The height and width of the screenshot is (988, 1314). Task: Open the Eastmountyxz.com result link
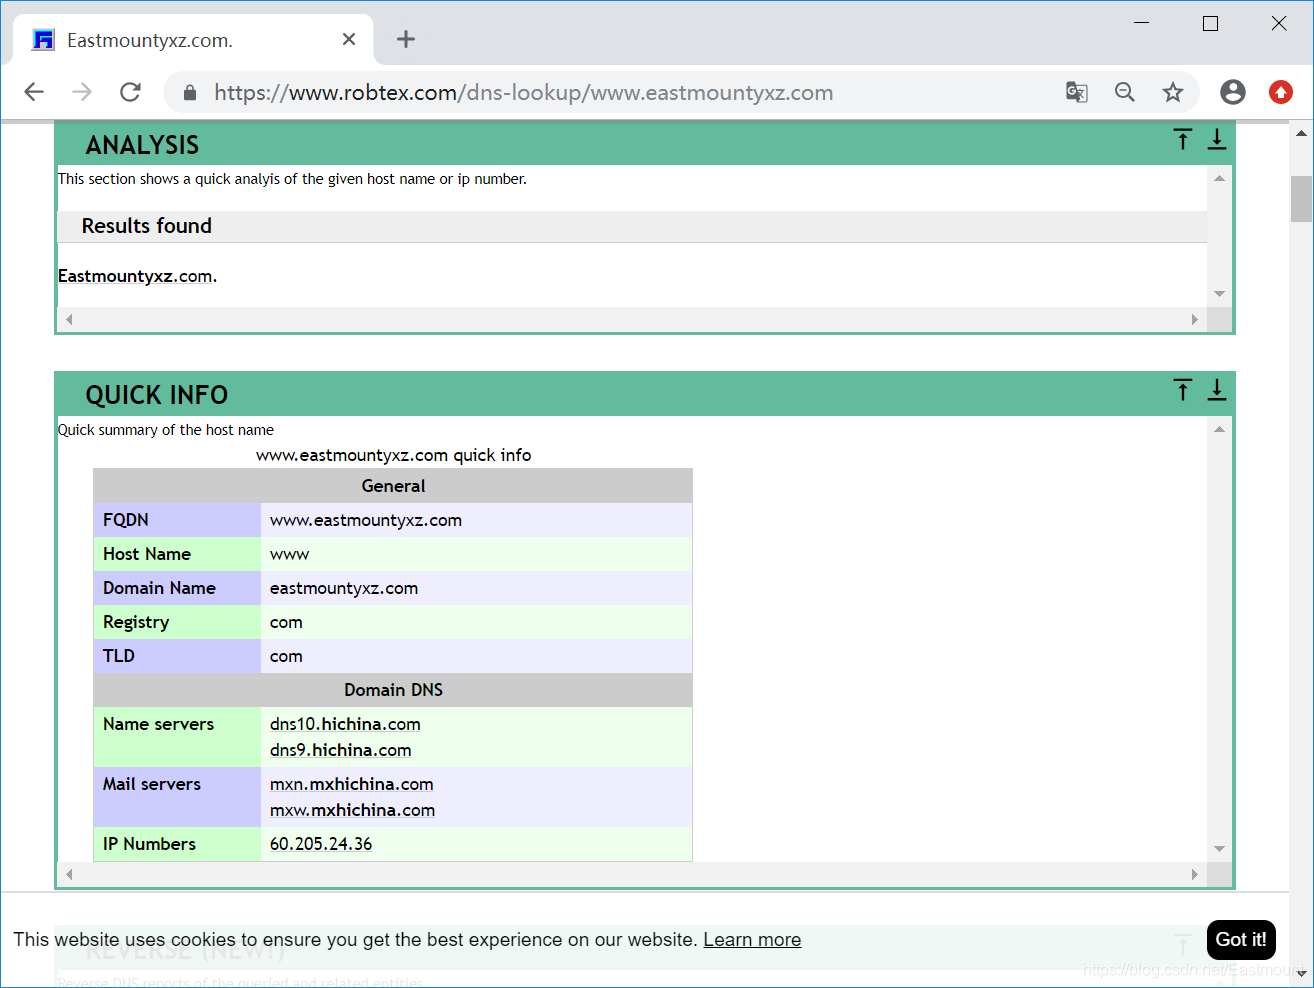tap(135, 276)
